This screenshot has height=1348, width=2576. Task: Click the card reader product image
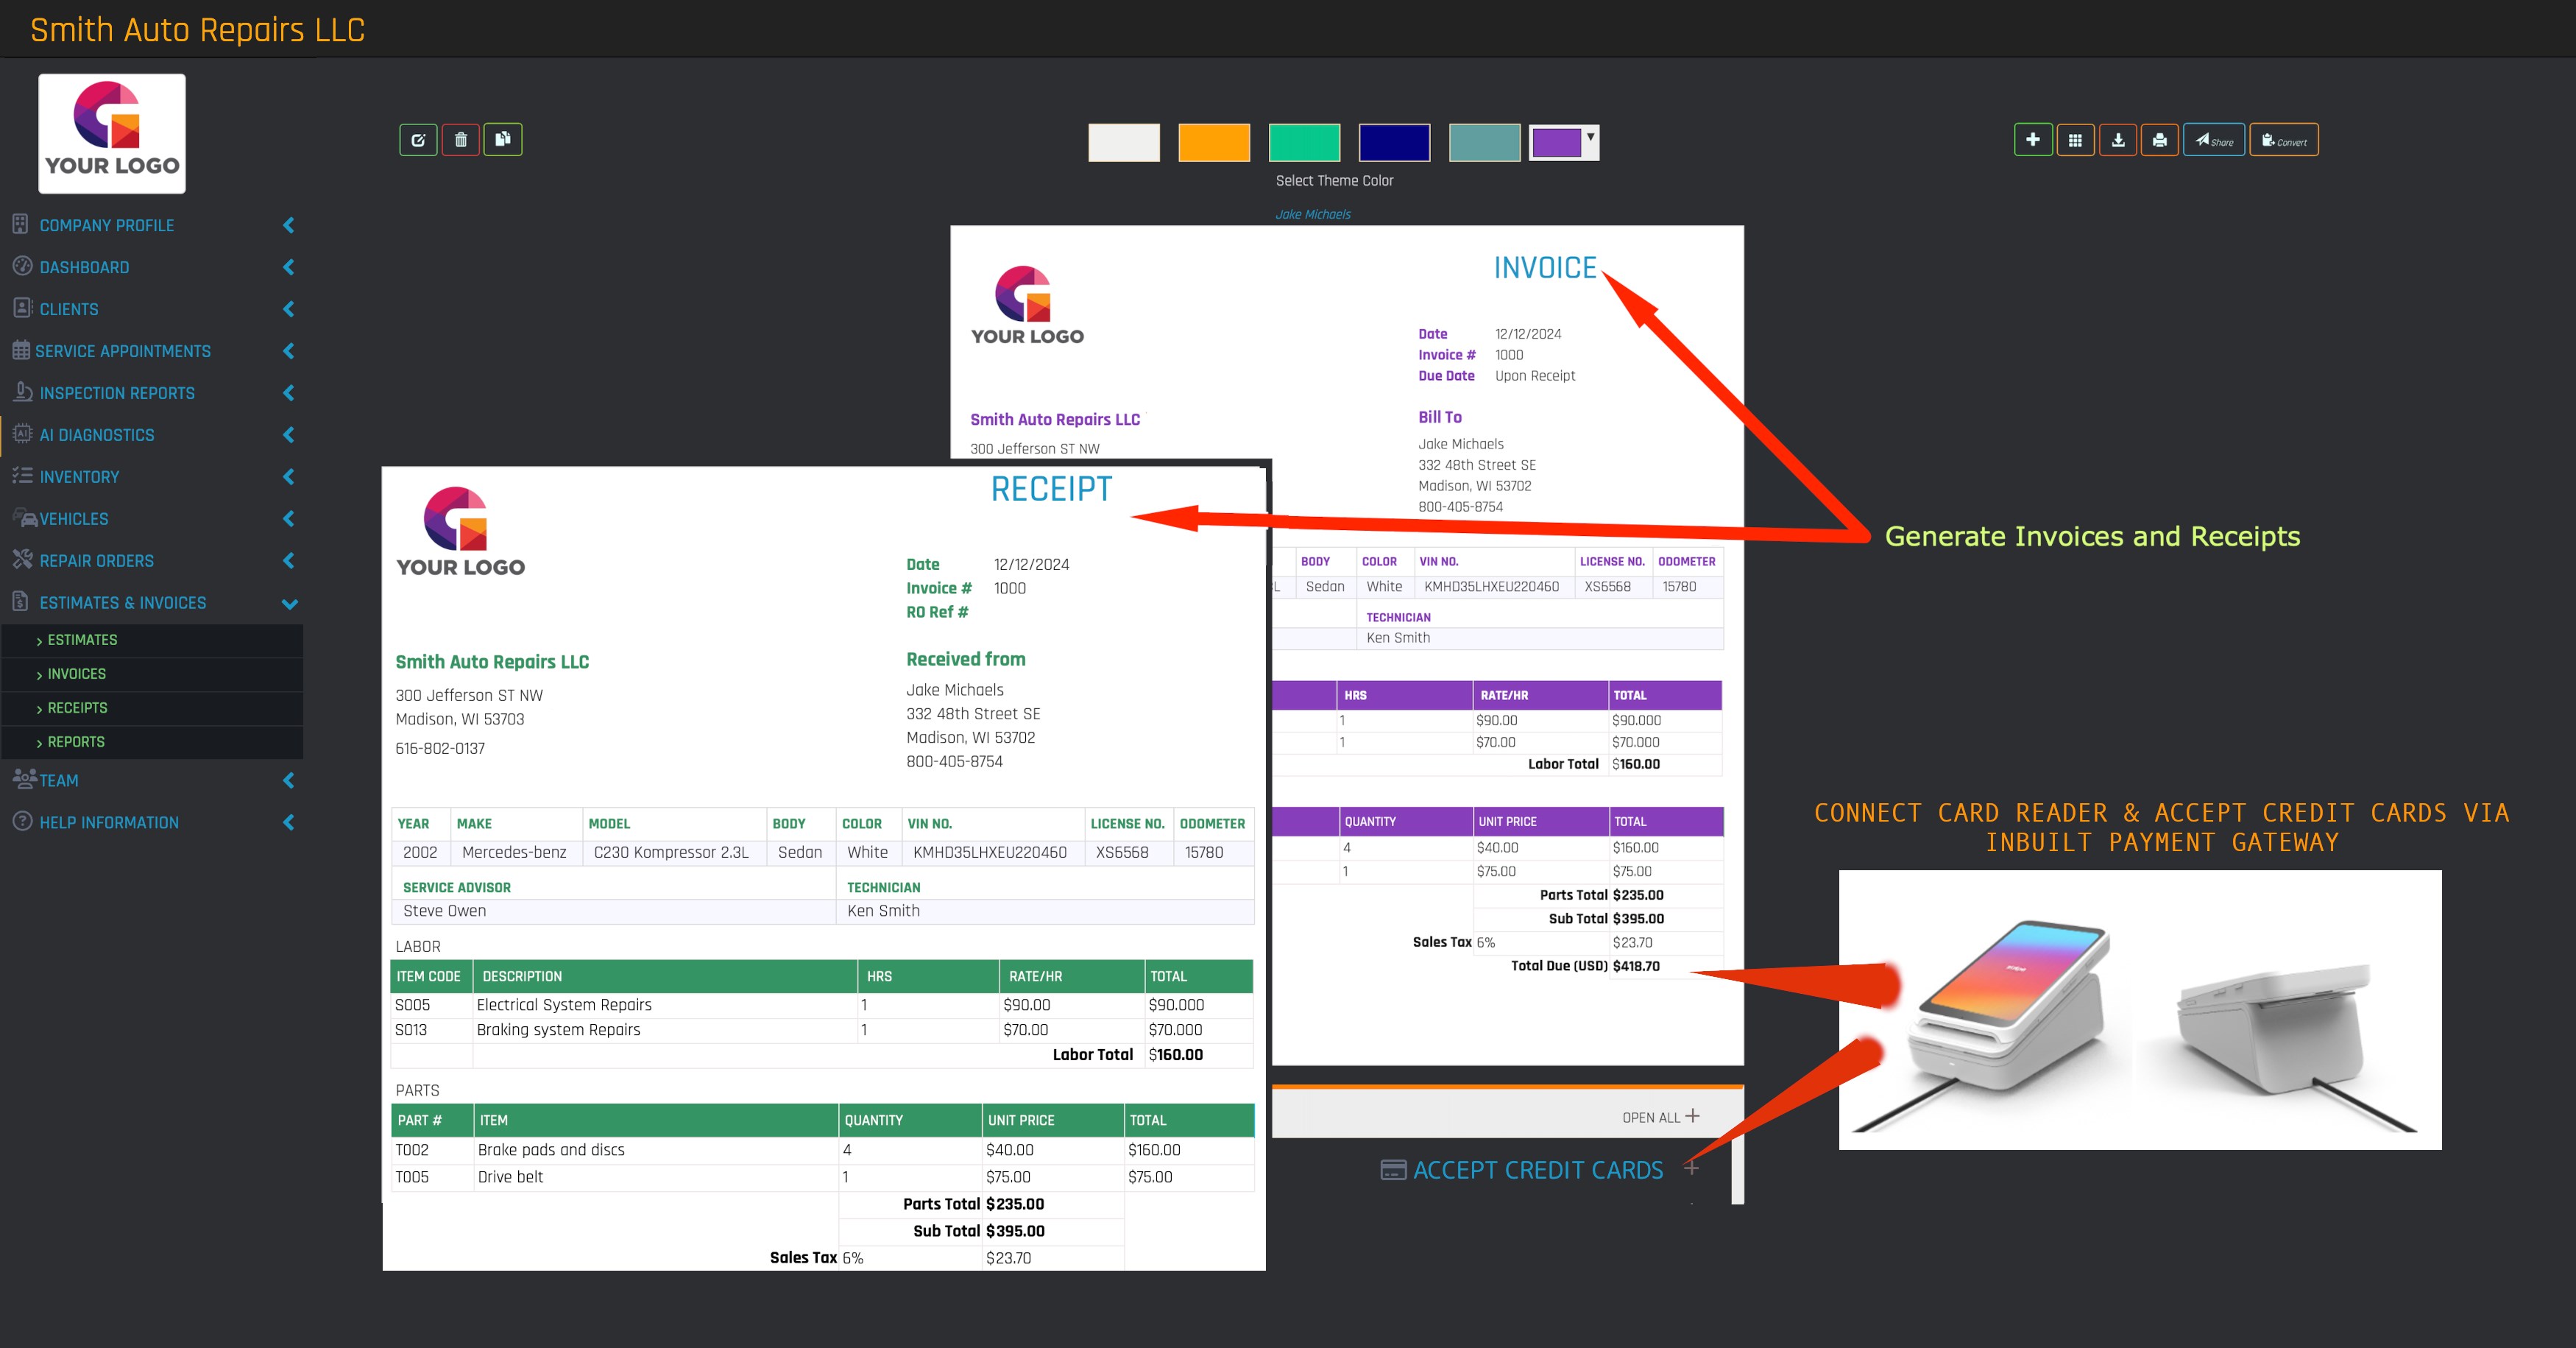pos(2140,1010)
